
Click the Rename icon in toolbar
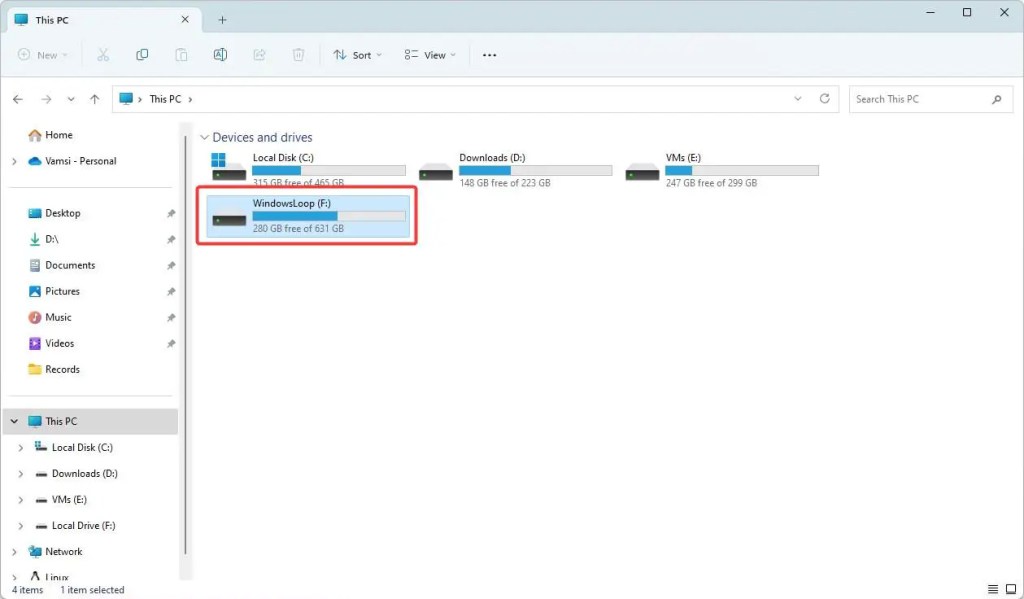coord(220,55)
